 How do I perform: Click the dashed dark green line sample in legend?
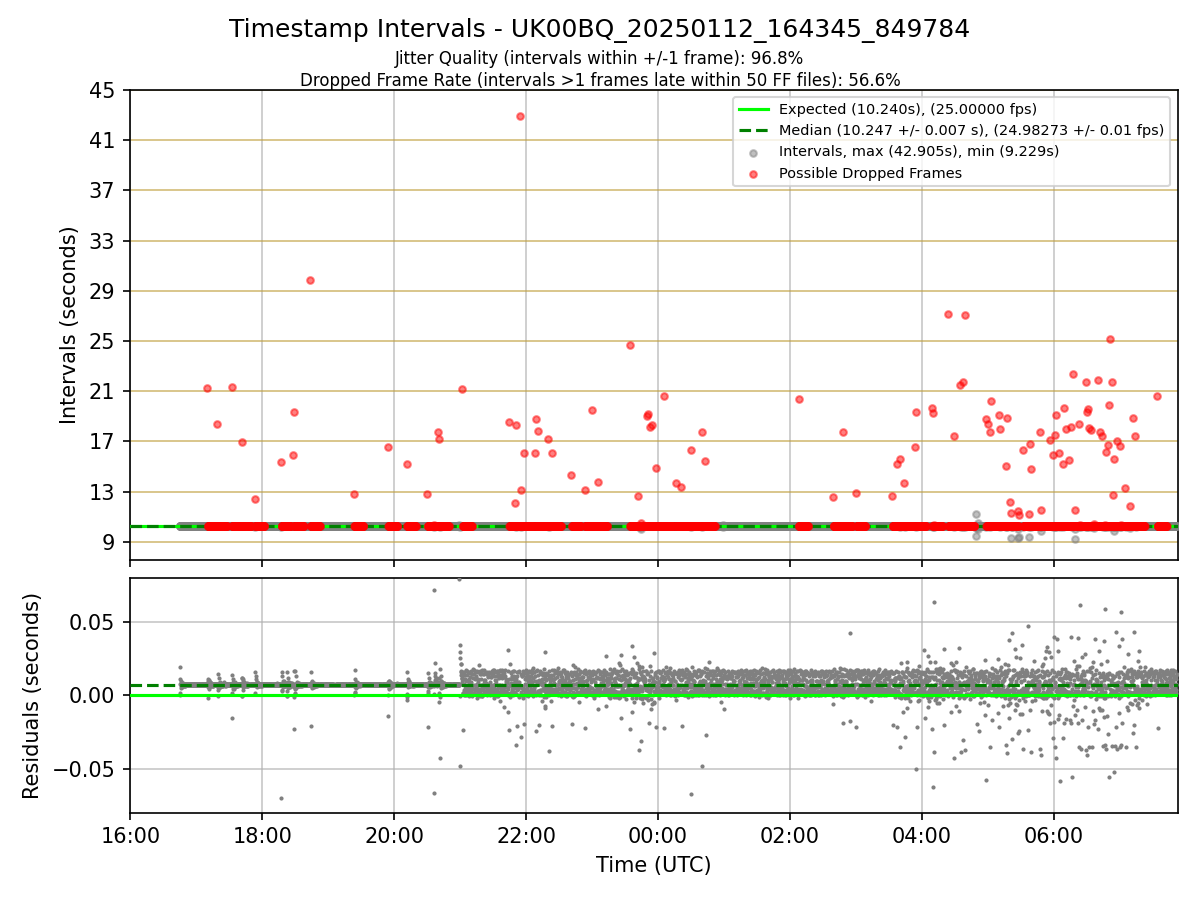pyautogui.click(x=754, y=130)
